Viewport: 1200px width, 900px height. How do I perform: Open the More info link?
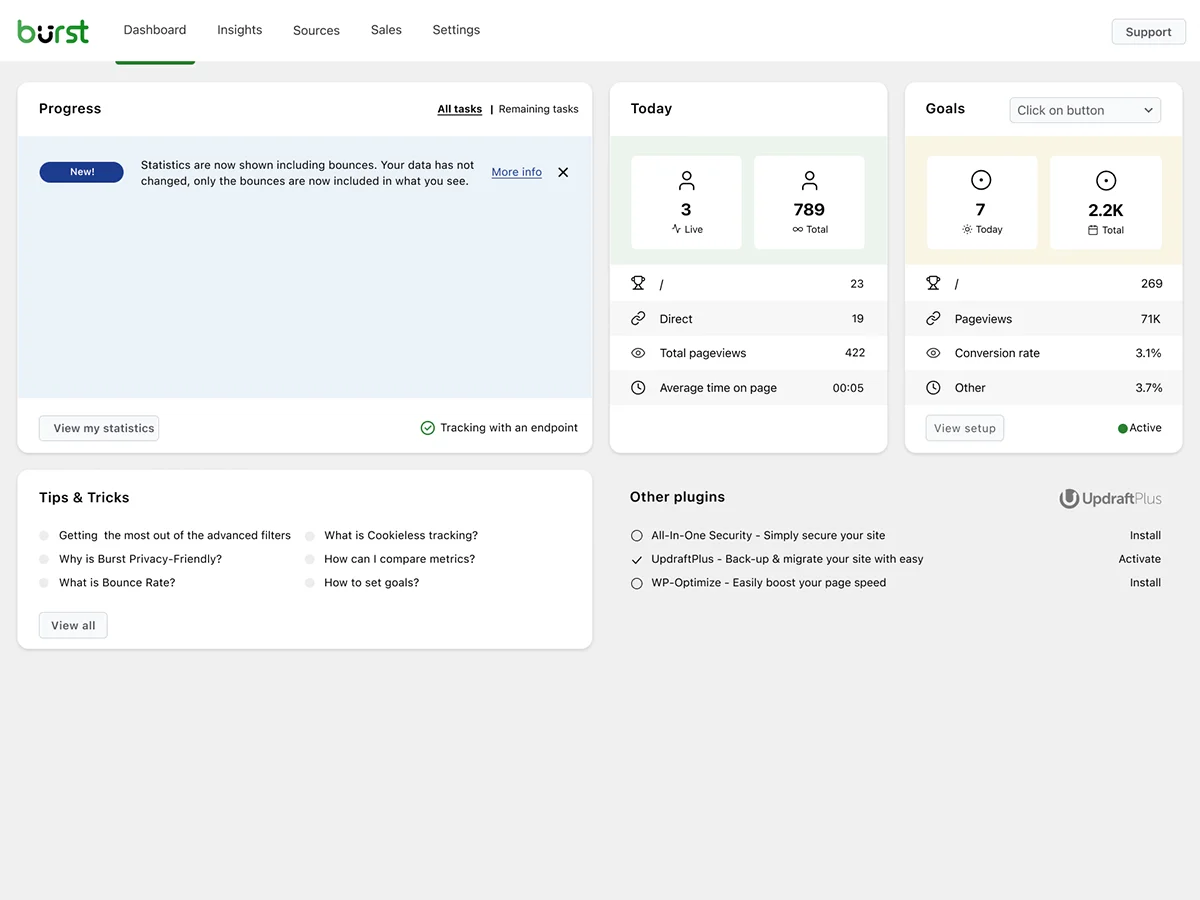coord(517,172)
